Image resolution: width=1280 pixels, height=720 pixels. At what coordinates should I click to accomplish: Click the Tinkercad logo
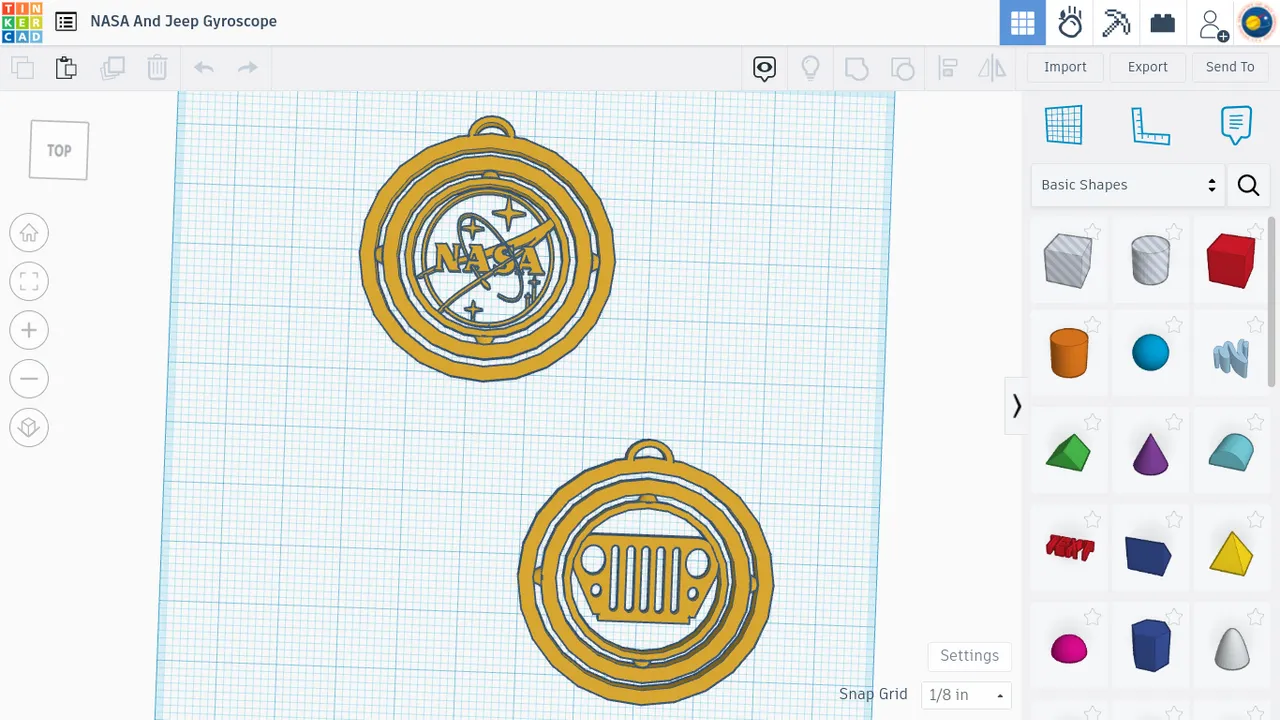coord(22,22)
